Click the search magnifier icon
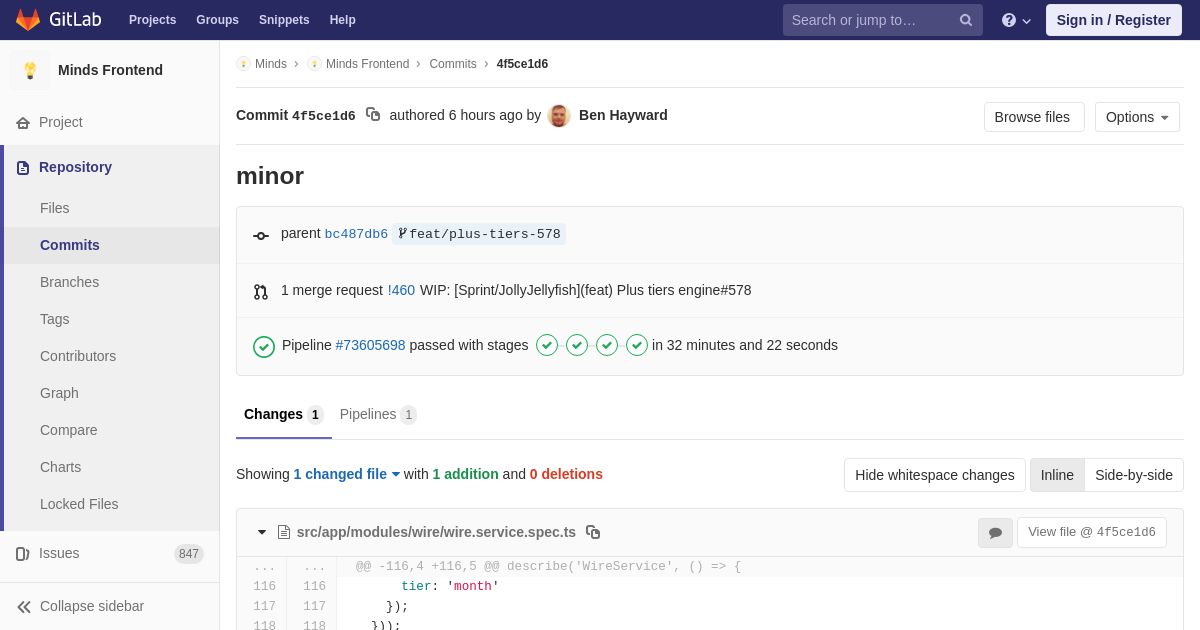 966,20
